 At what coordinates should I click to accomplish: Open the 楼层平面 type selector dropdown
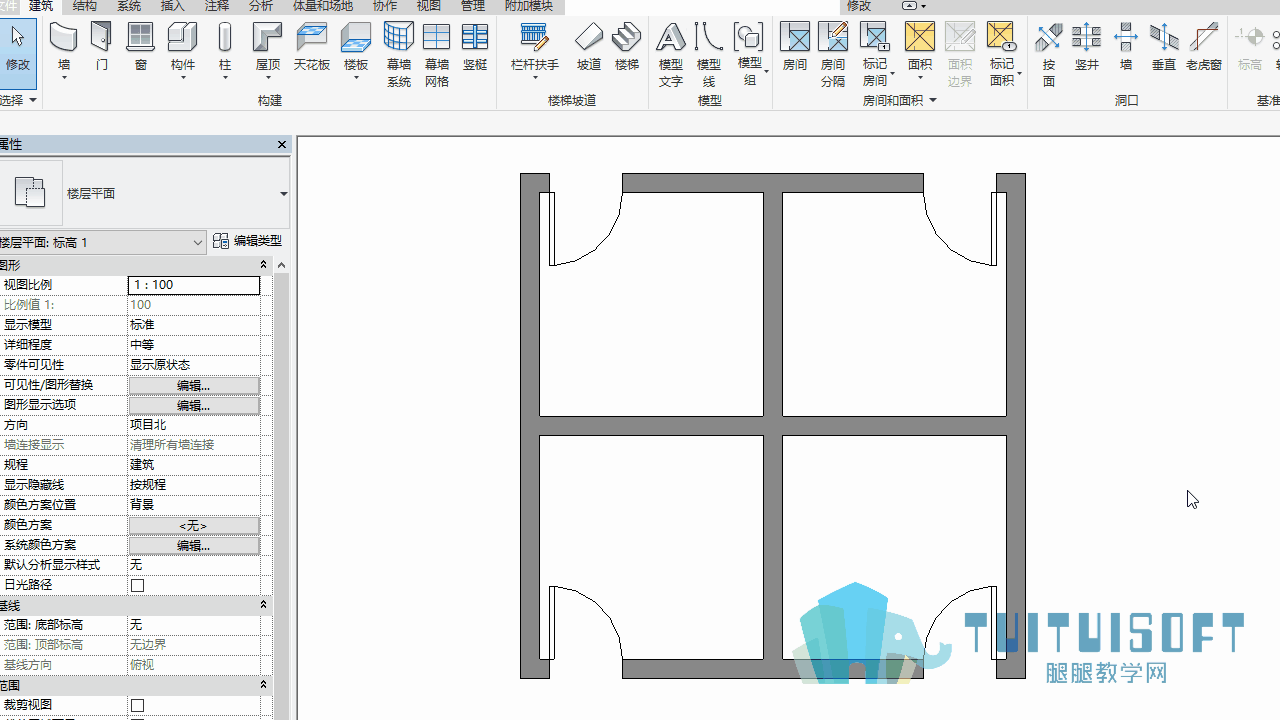tap(283, 194)
